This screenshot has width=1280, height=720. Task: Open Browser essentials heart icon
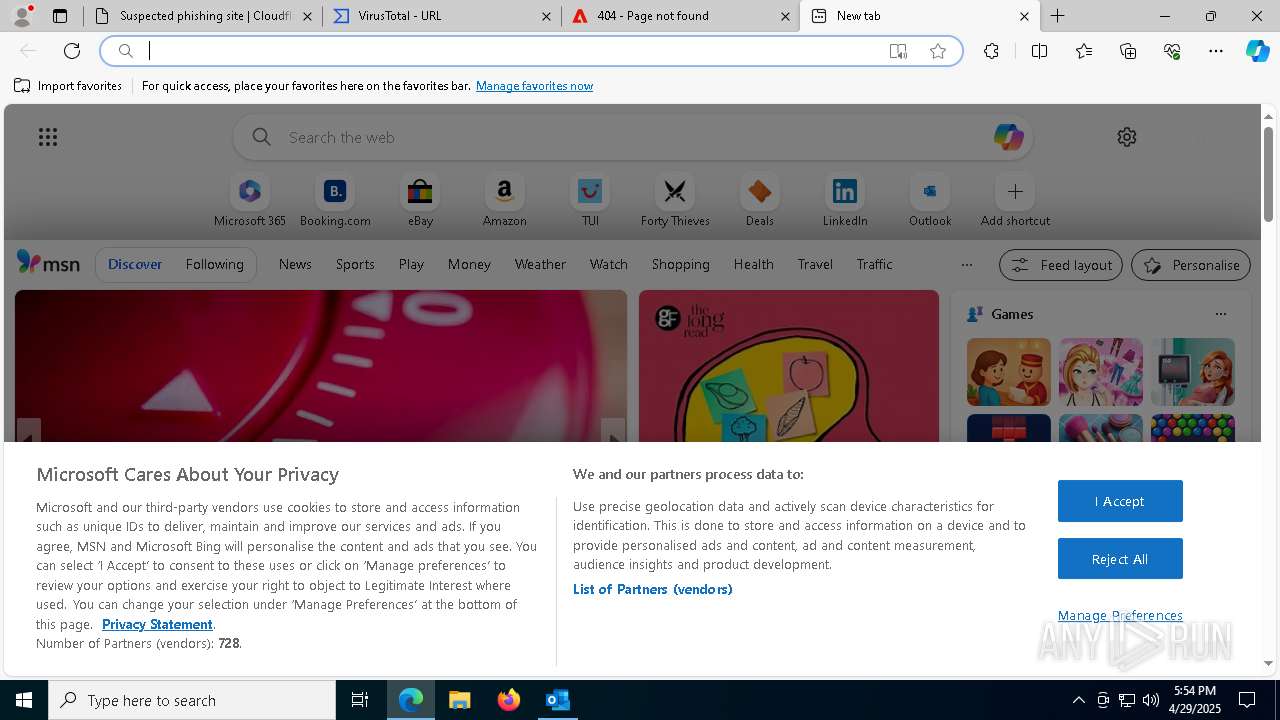[x=1172, y=51]
